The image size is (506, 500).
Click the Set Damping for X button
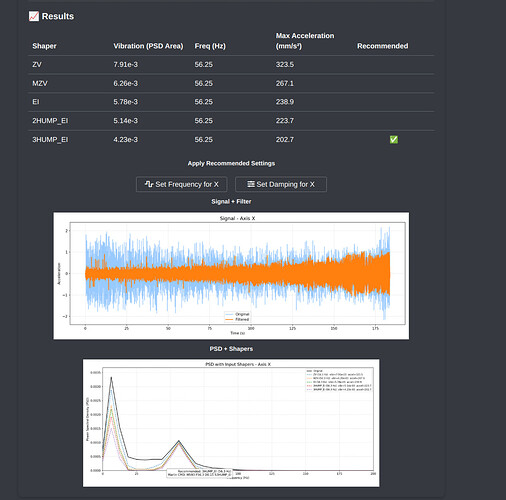point(281,184)
